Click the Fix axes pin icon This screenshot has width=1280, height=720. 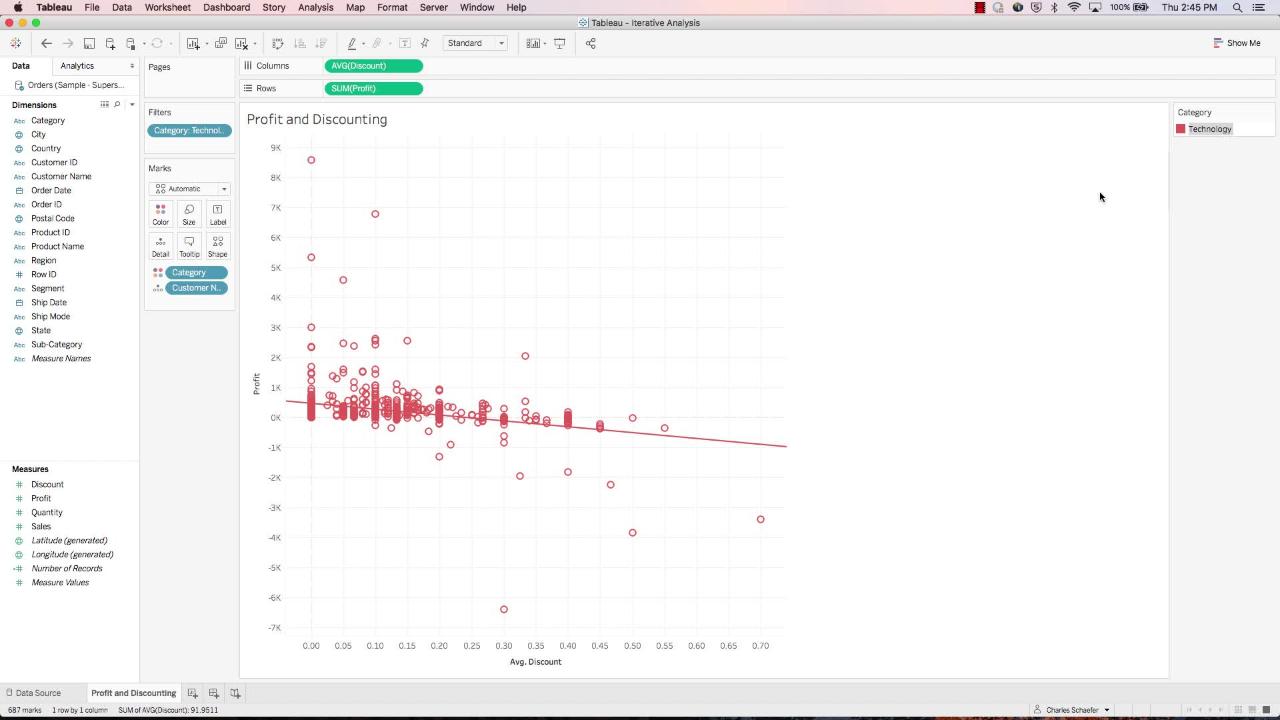pyautogui.click(x=425, y=43)
